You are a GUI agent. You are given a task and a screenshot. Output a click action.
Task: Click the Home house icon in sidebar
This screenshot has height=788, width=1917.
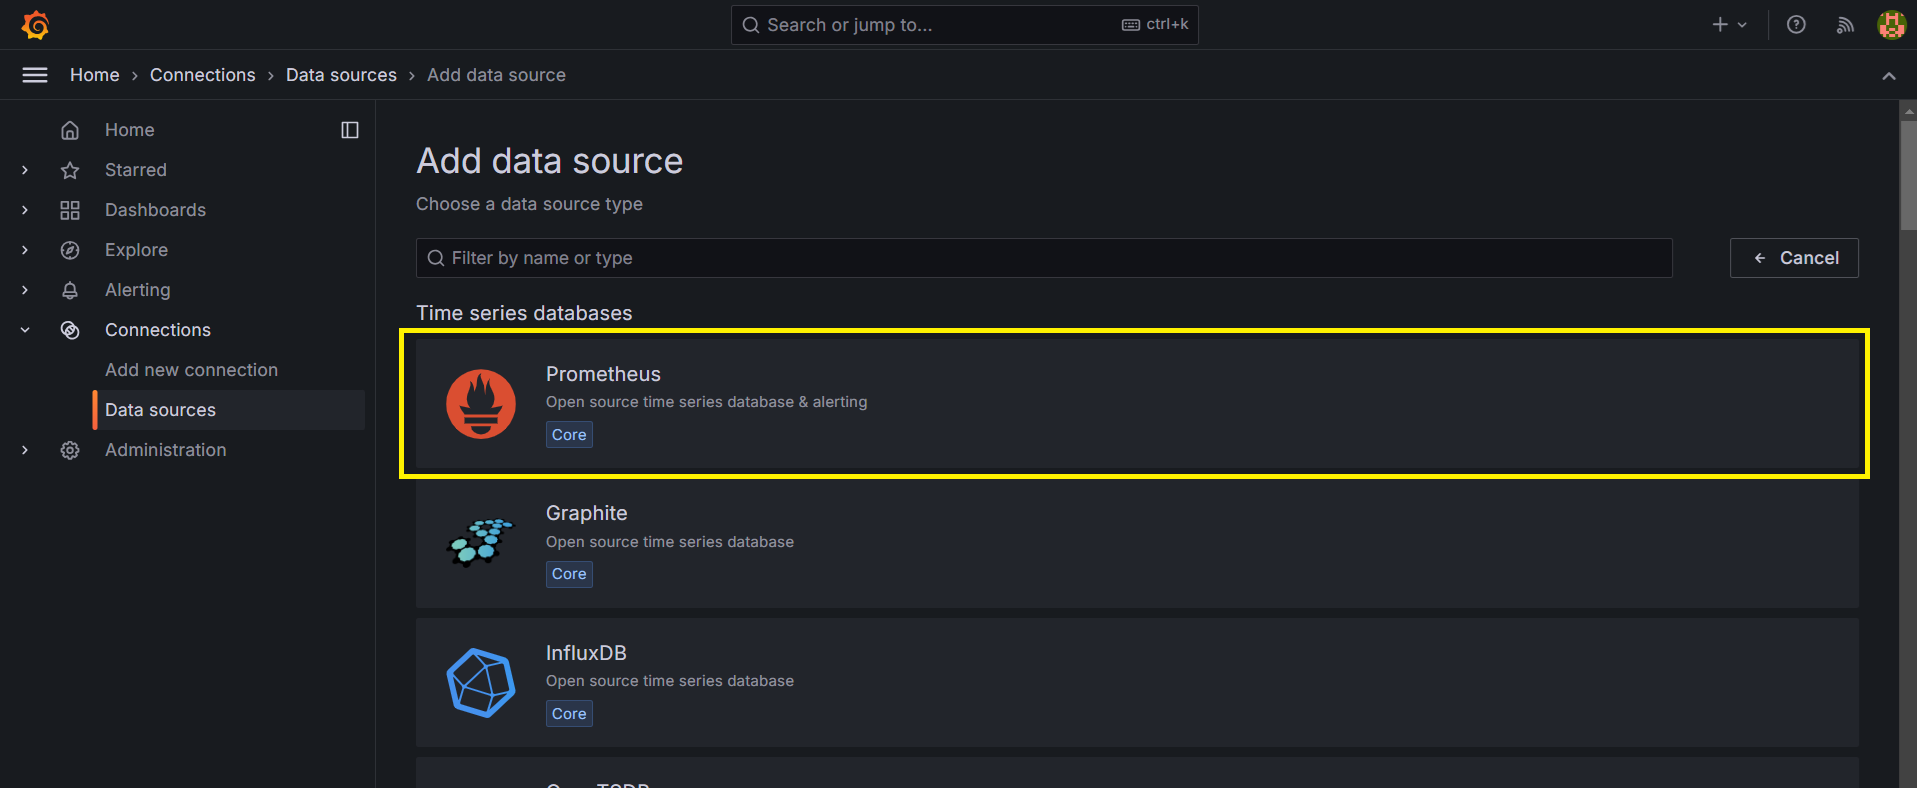70,130
